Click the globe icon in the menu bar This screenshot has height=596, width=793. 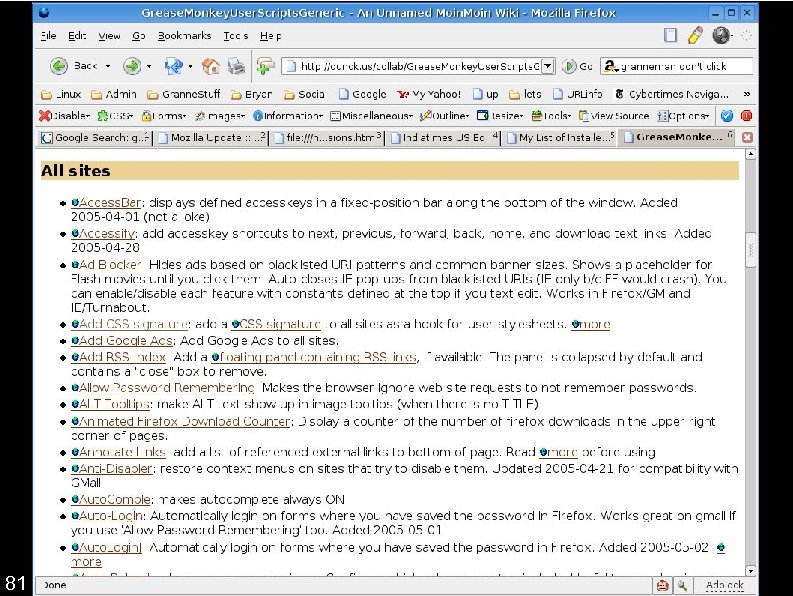tap(721, 35)
